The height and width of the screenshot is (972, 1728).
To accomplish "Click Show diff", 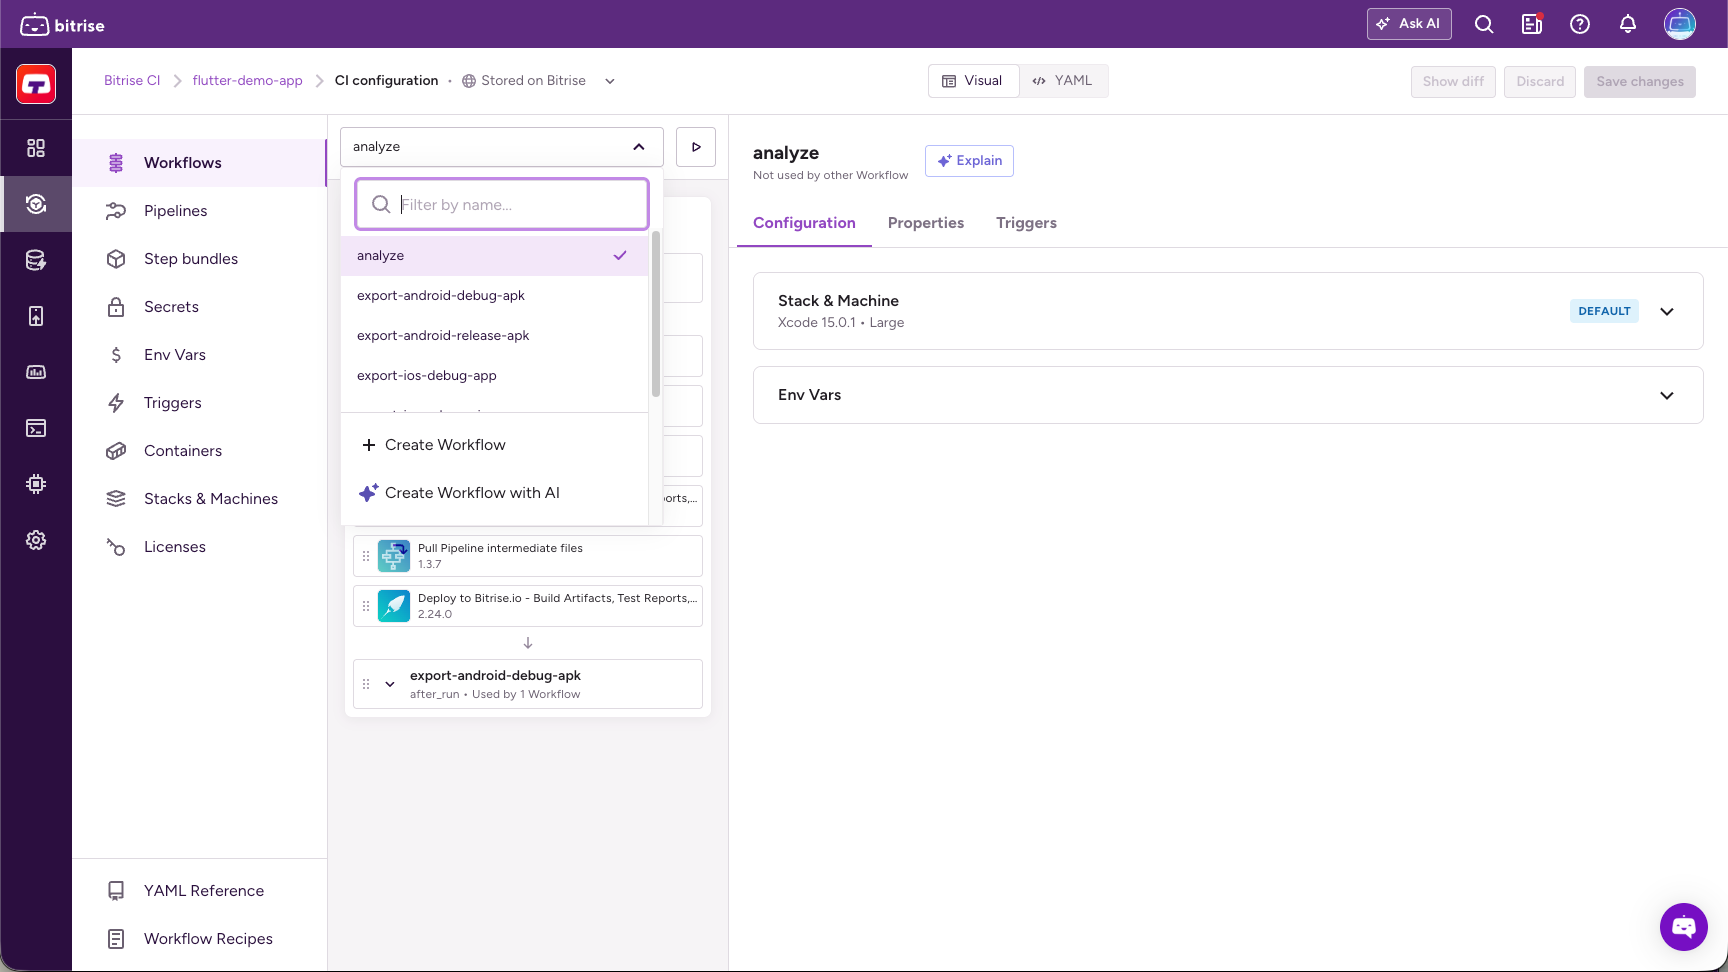I will pos(1453,82).
